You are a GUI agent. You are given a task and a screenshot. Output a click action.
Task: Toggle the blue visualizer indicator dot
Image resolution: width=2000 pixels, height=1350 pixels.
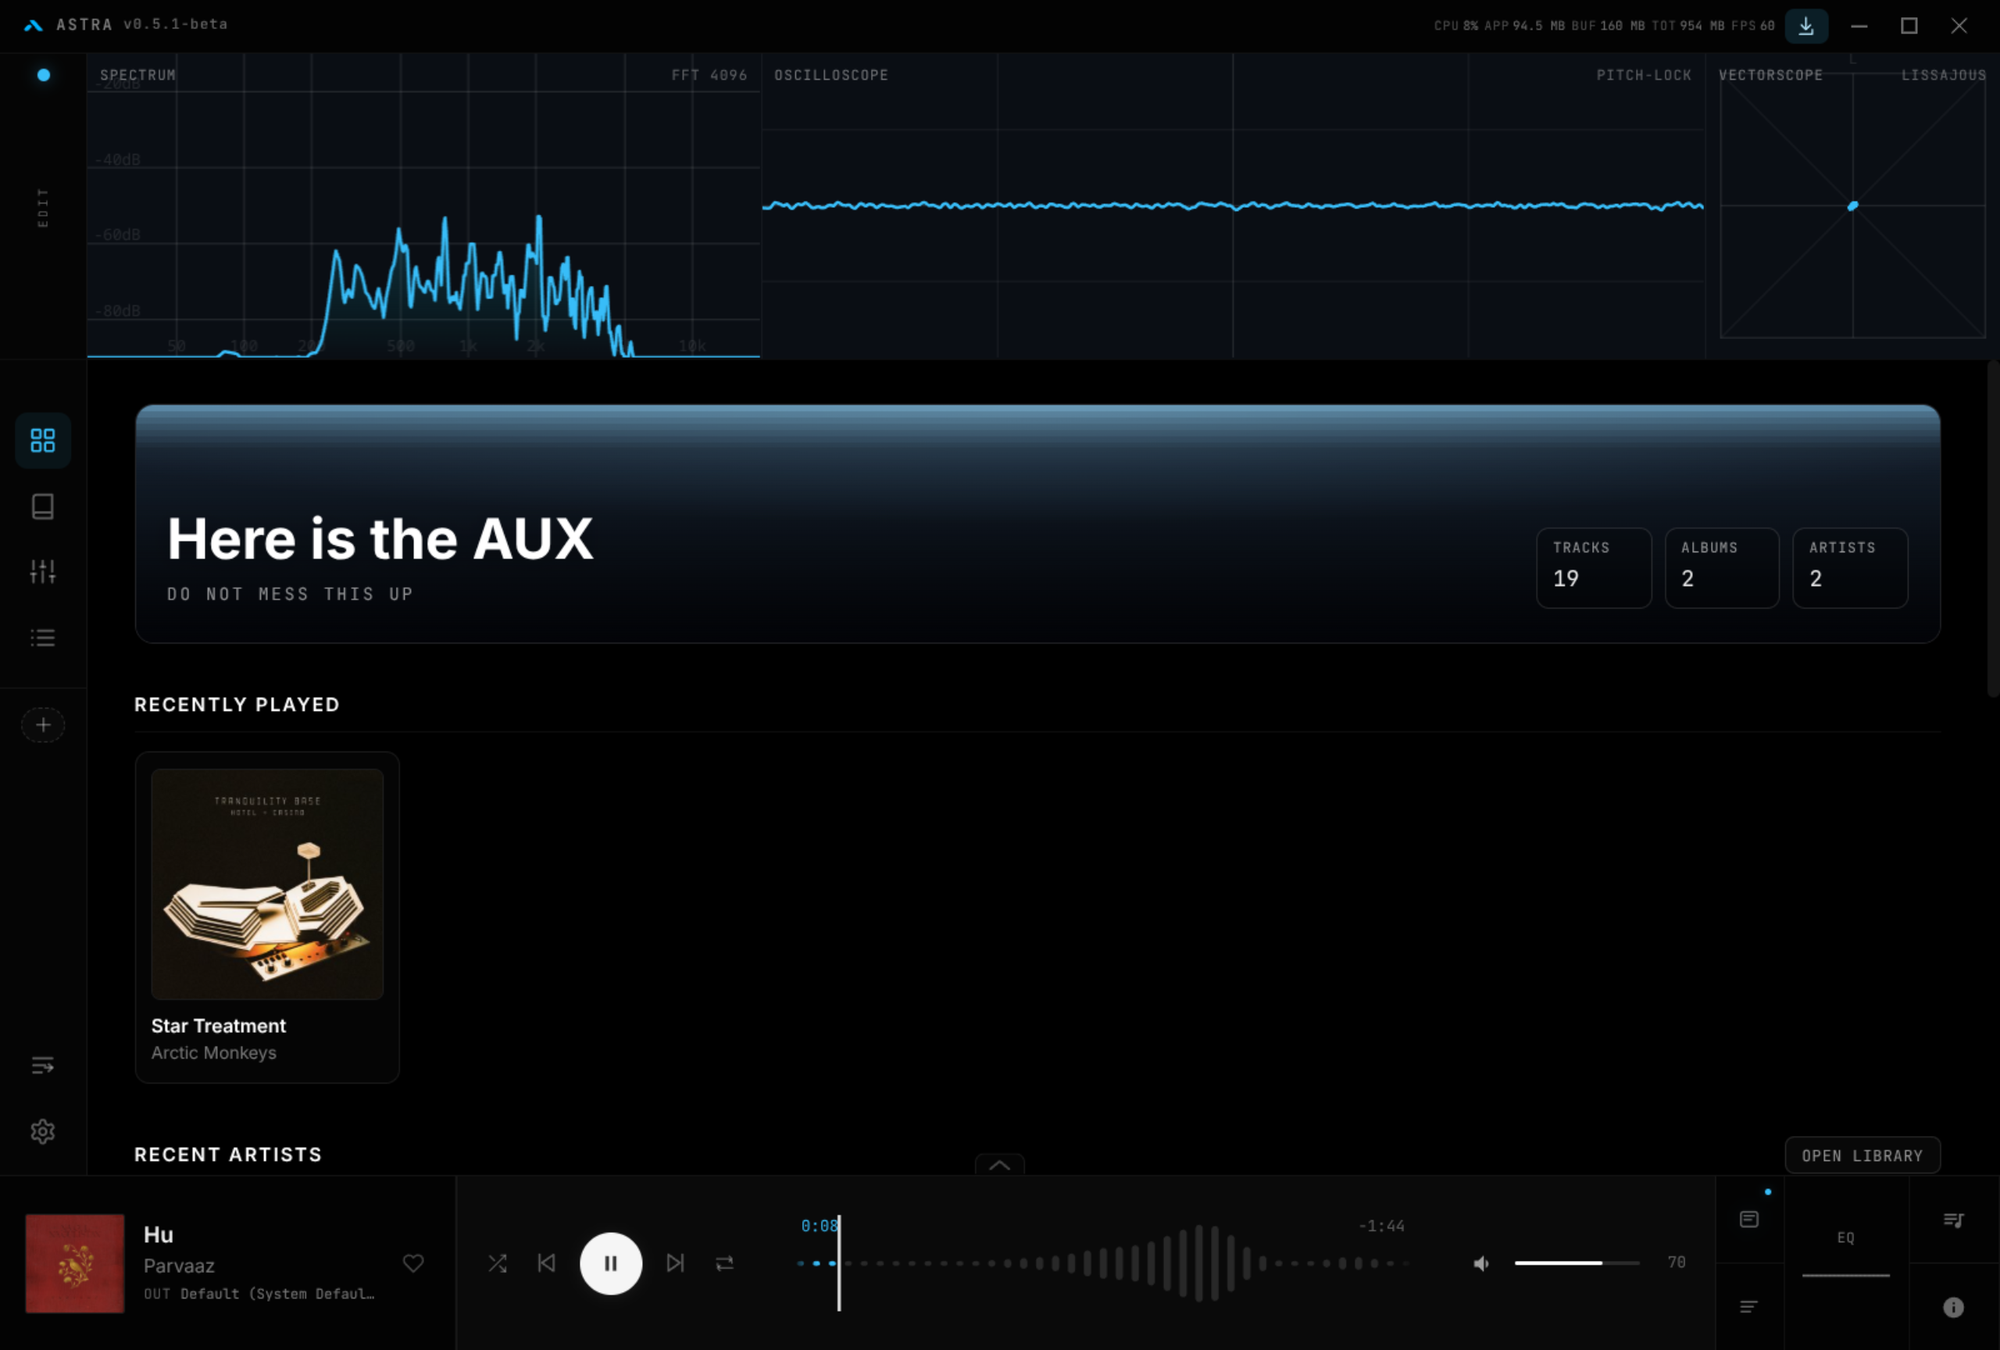click(x=43, y=75)
